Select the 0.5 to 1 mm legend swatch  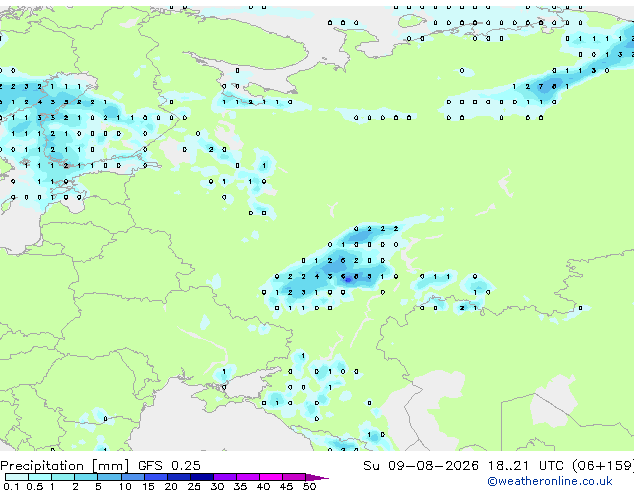click(x=40, y=477)
